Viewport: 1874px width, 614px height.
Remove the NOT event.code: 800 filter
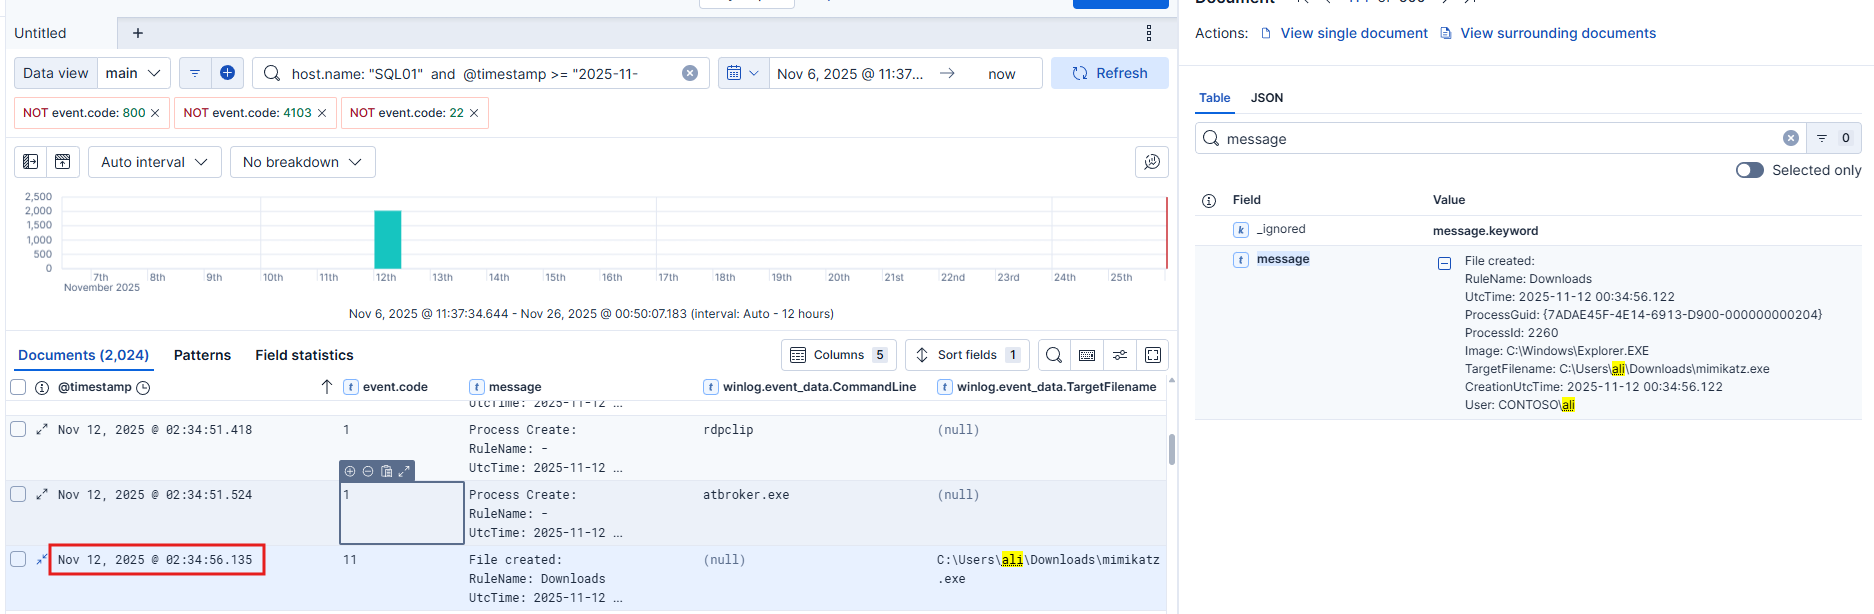pos(155,113)
